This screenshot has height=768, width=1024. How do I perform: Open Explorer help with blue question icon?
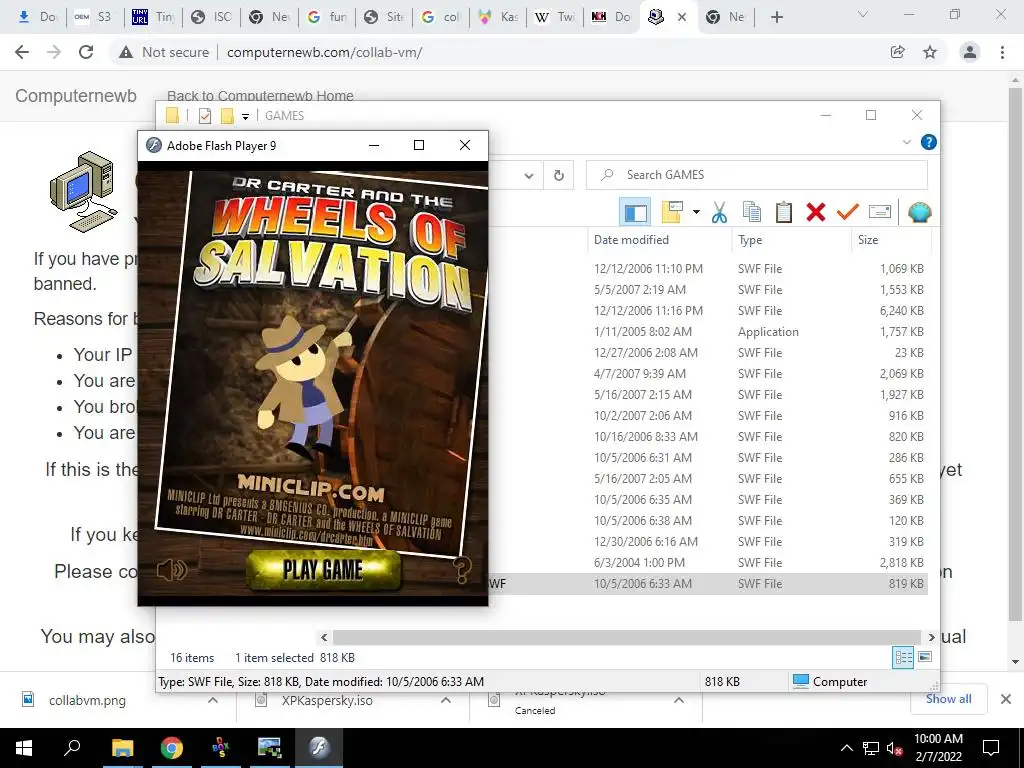(x=928, y=142)
